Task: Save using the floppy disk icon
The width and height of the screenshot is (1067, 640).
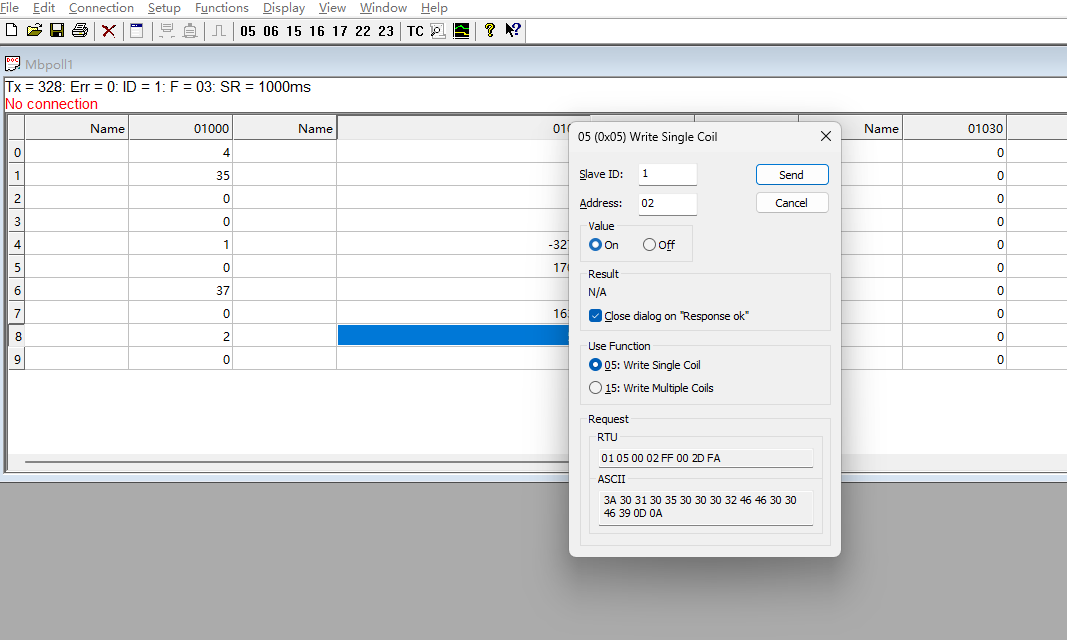Action: 57,31
